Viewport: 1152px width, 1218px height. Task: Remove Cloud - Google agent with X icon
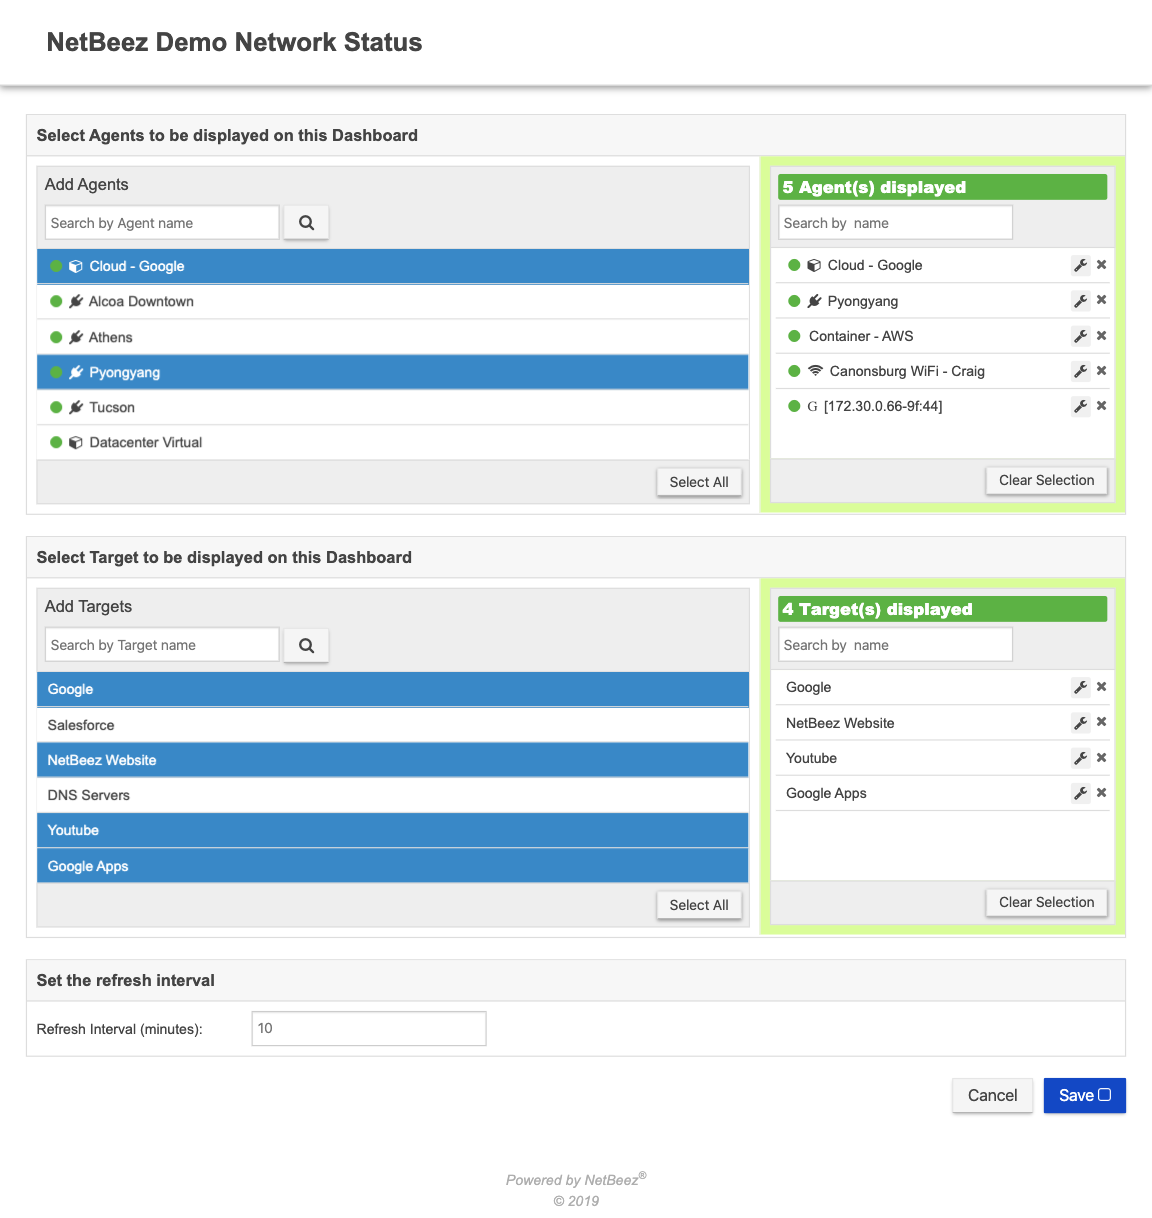(1101, 265)
